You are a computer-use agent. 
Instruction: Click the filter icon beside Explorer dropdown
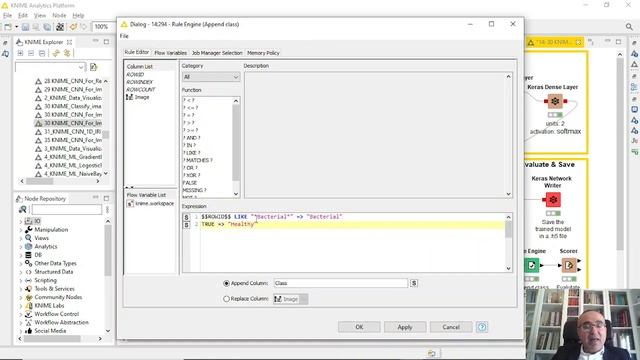click(93, 67)
